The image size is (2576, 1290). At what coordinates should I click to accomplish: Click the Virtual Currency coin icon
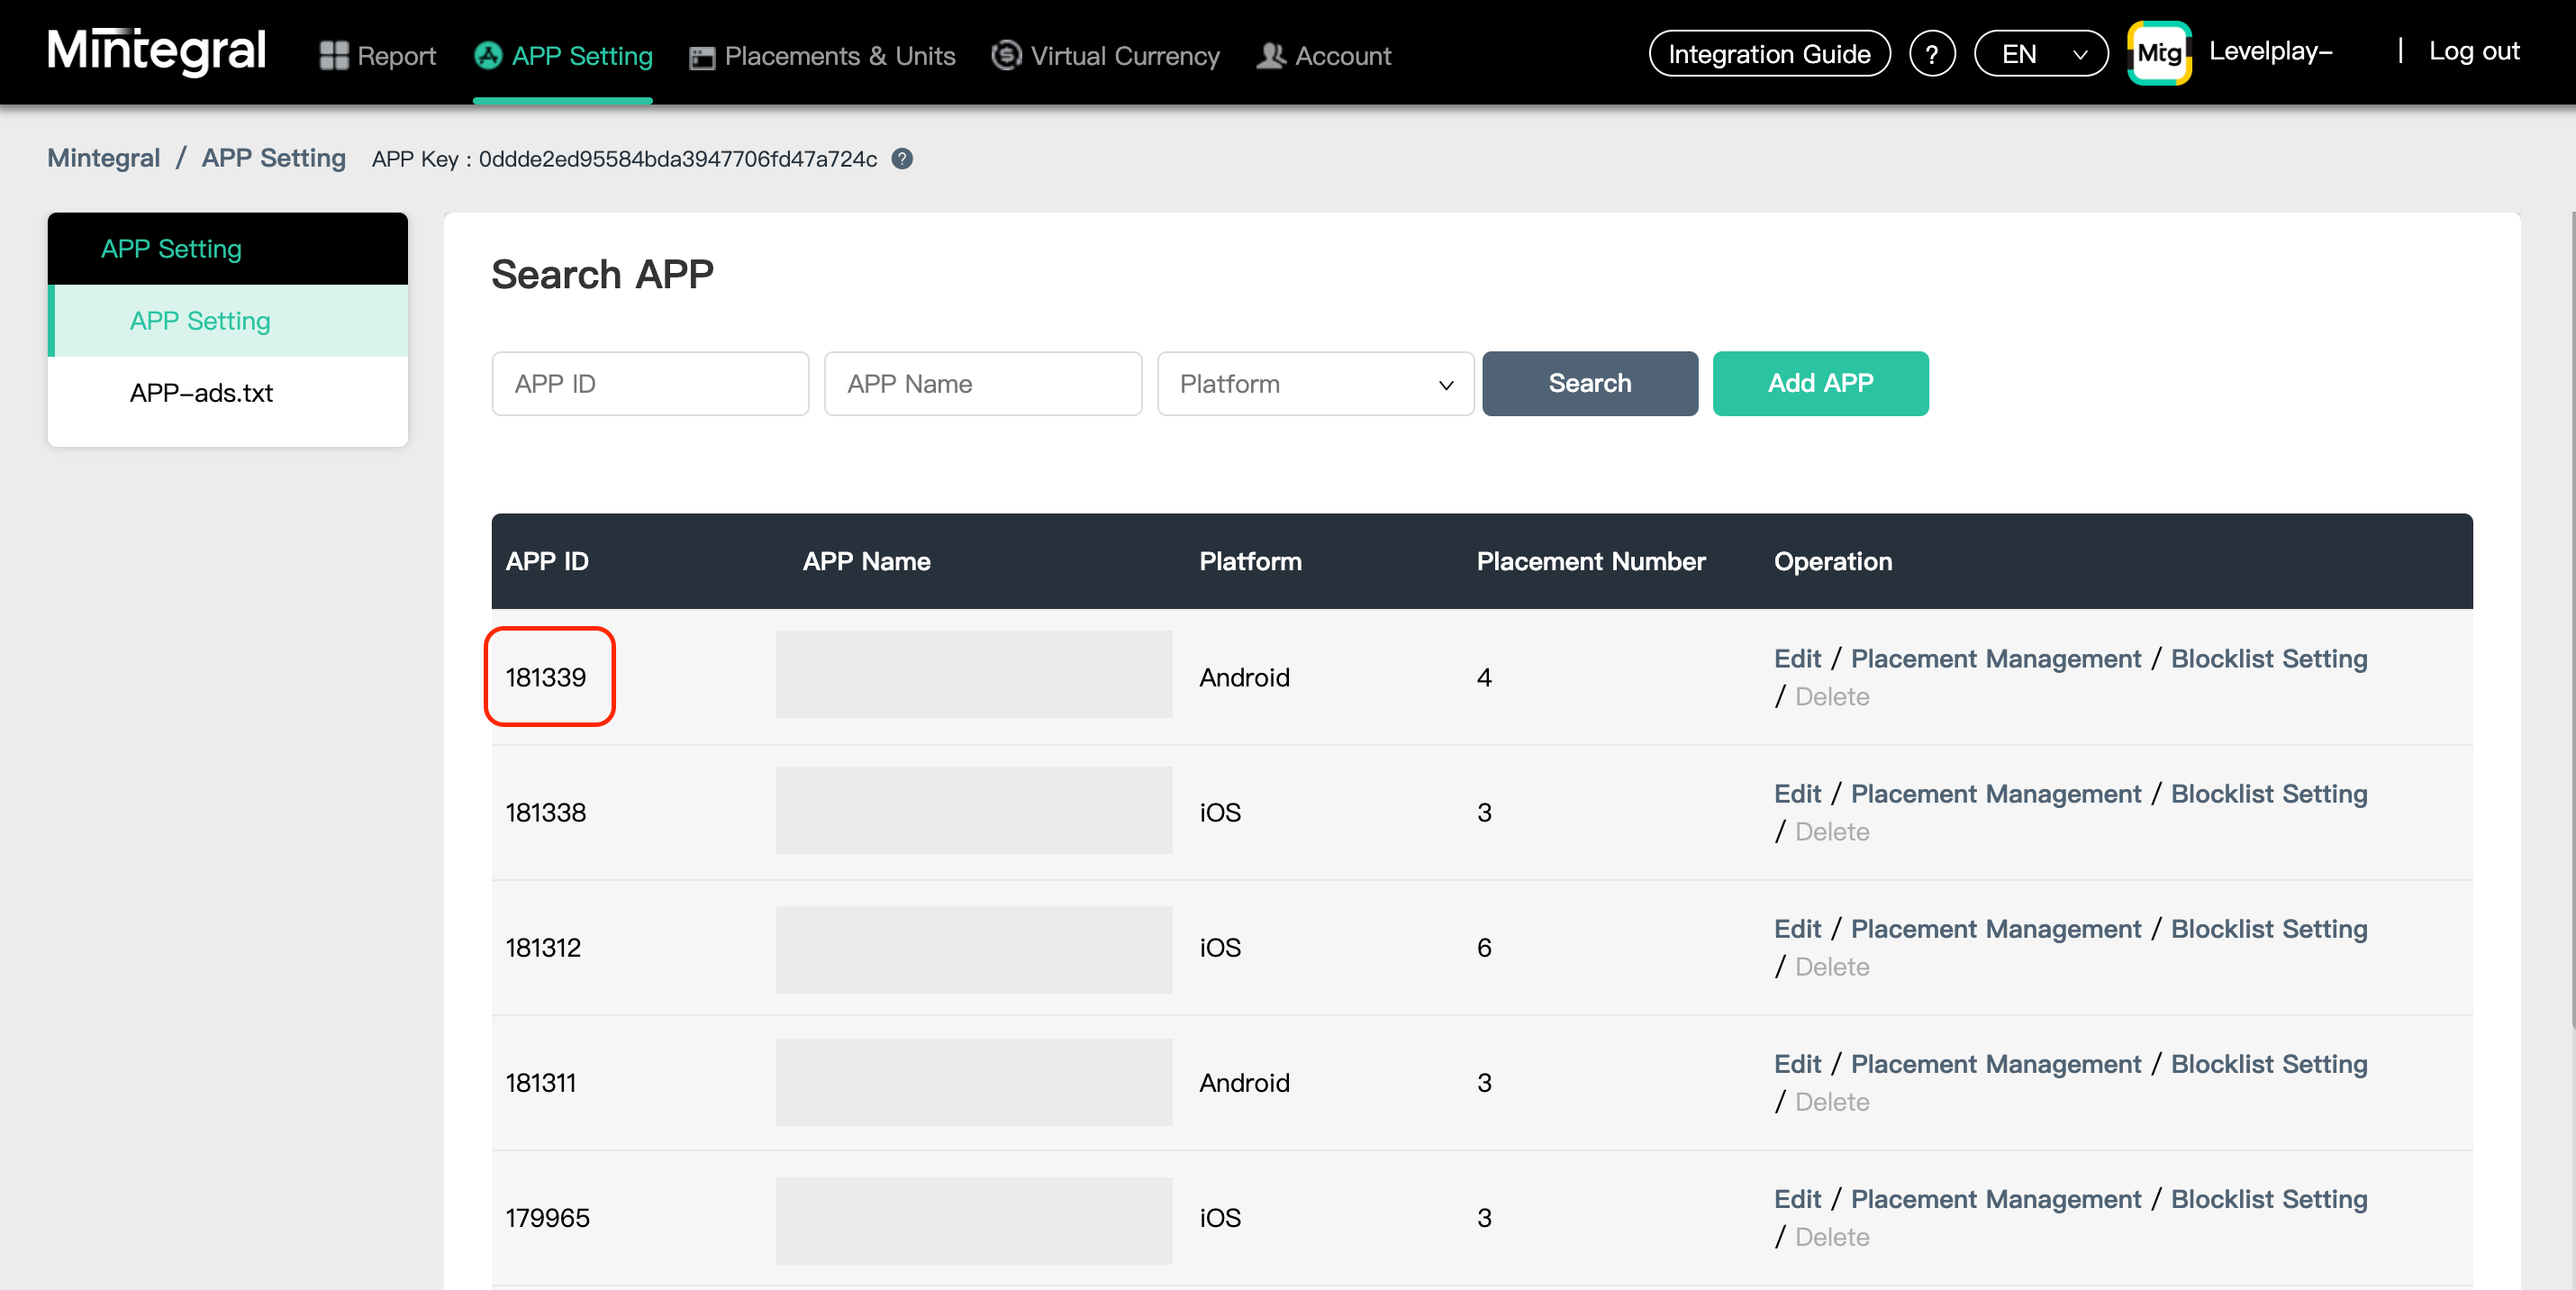point(1006,55)
